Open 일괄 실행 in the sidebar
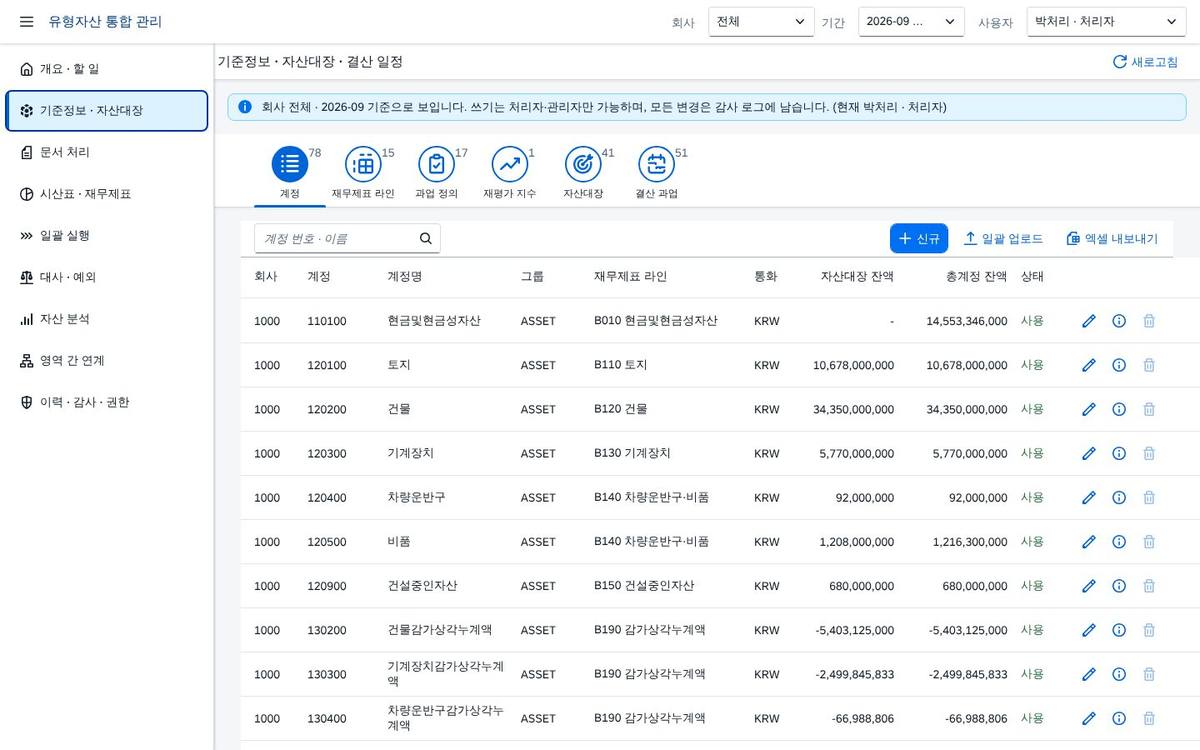This screenshot has height=750, width=1200. (x=107, y=236)
